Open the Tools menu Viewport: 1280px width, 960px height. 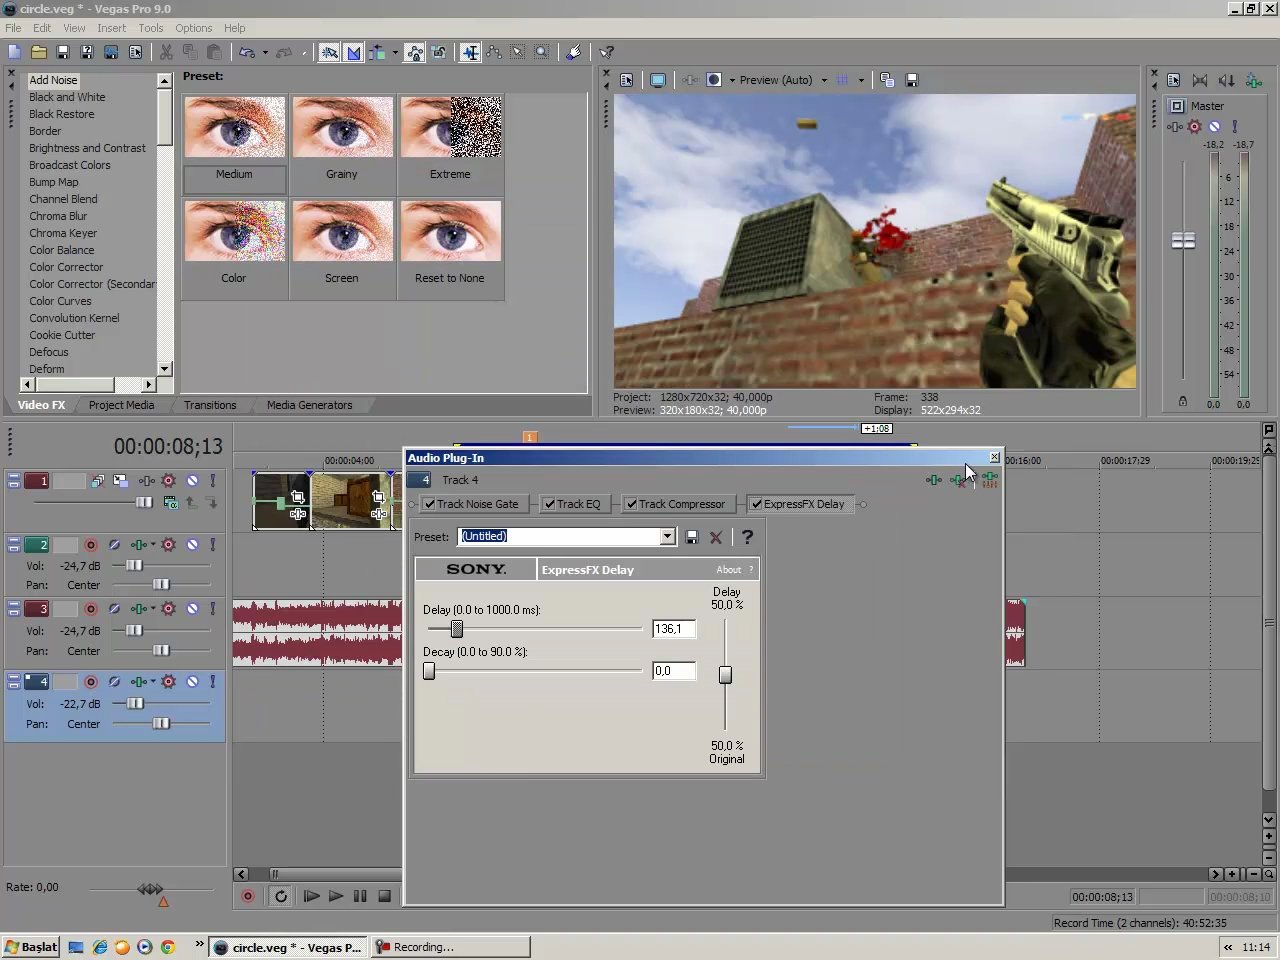tap(151, 28)
